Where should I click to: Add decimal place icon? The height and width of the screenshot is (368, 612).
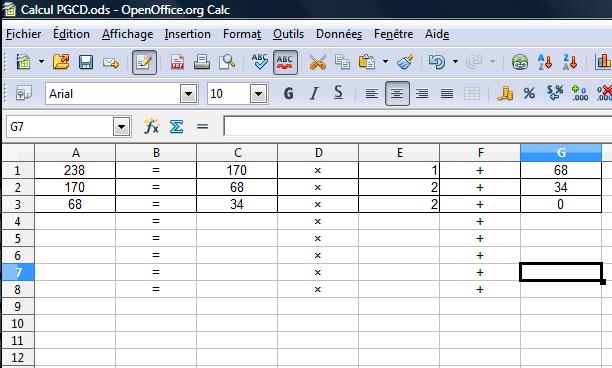tap(580, 93)
